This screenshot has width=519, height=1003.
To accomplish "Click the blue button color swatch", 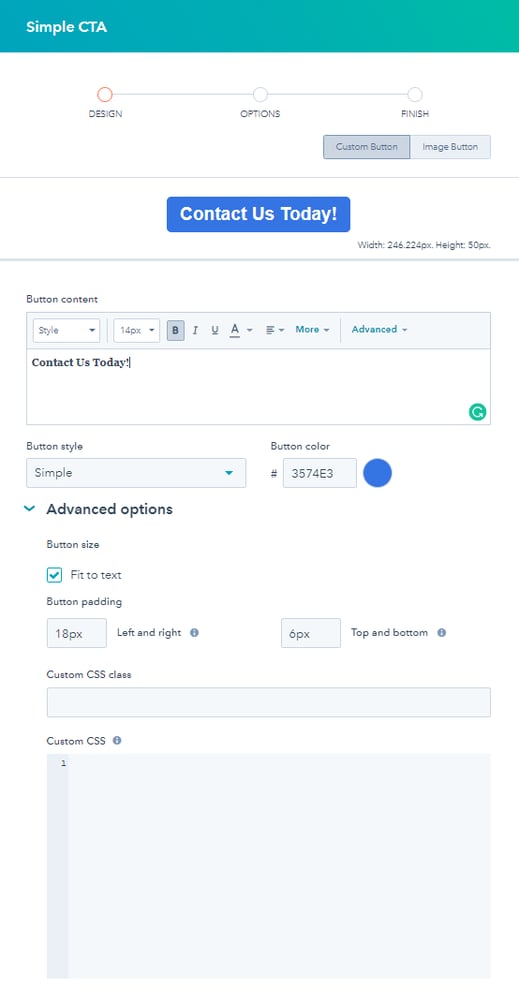I will click(378, 473).
